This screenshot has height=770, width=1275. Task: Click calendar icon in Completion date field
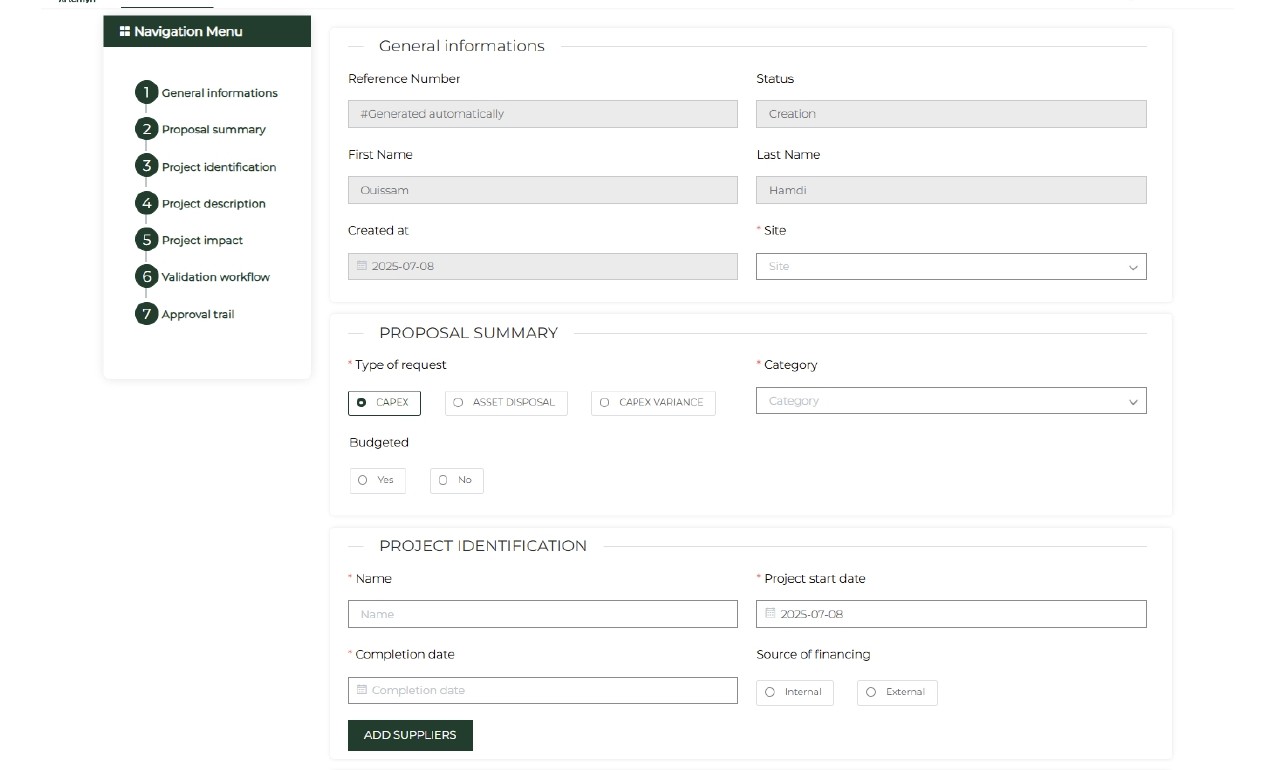coord(362,690)
